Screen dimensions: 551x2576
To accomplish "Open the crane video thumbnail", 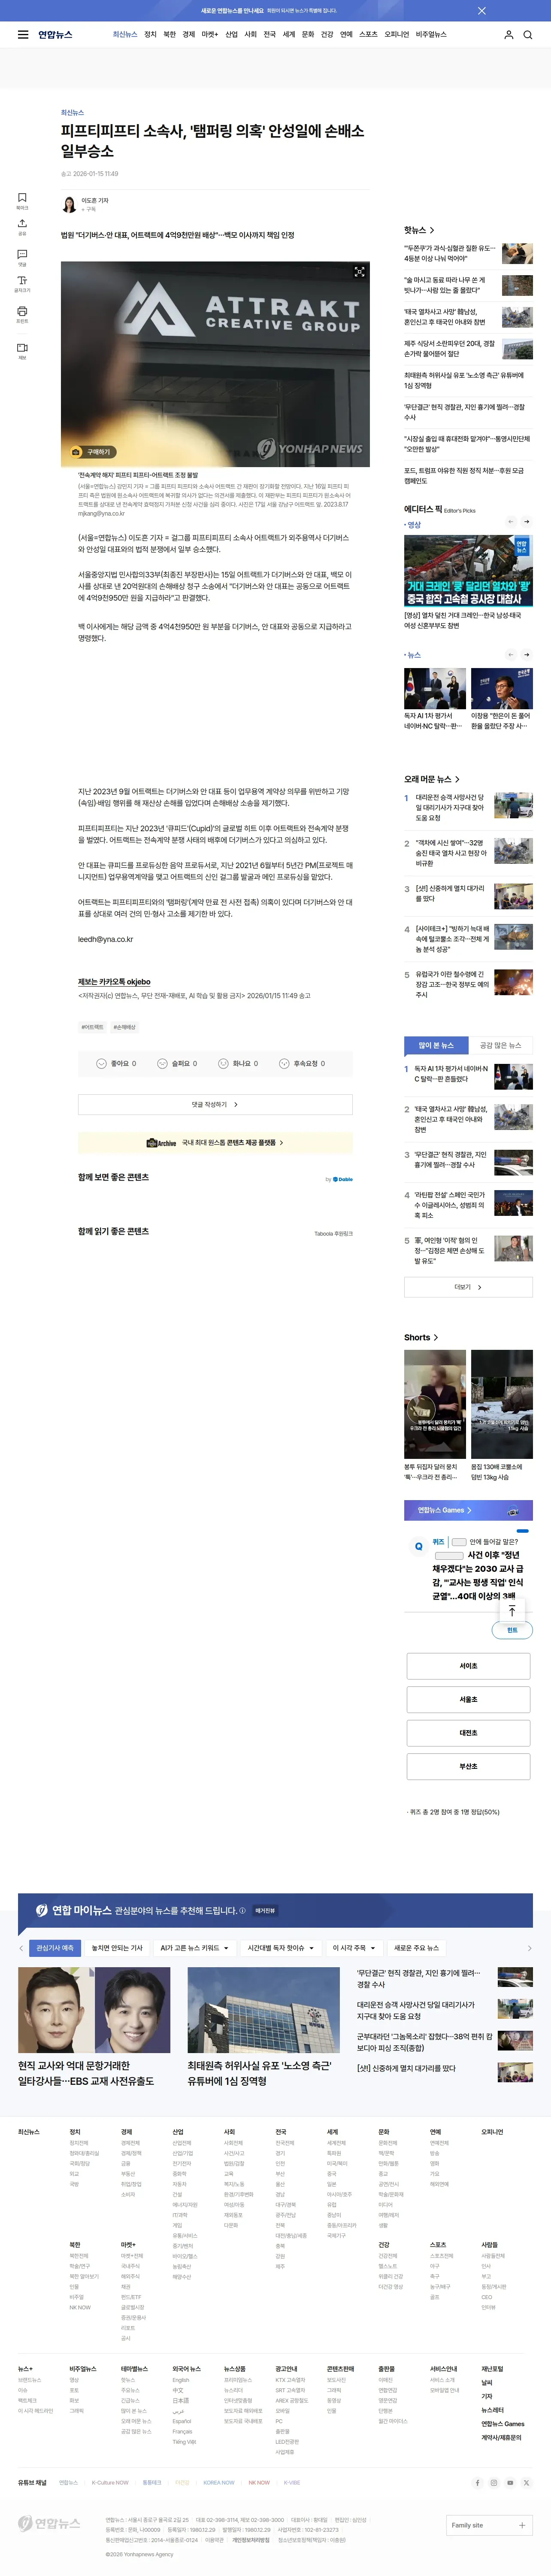I will (x=468, y=571).
